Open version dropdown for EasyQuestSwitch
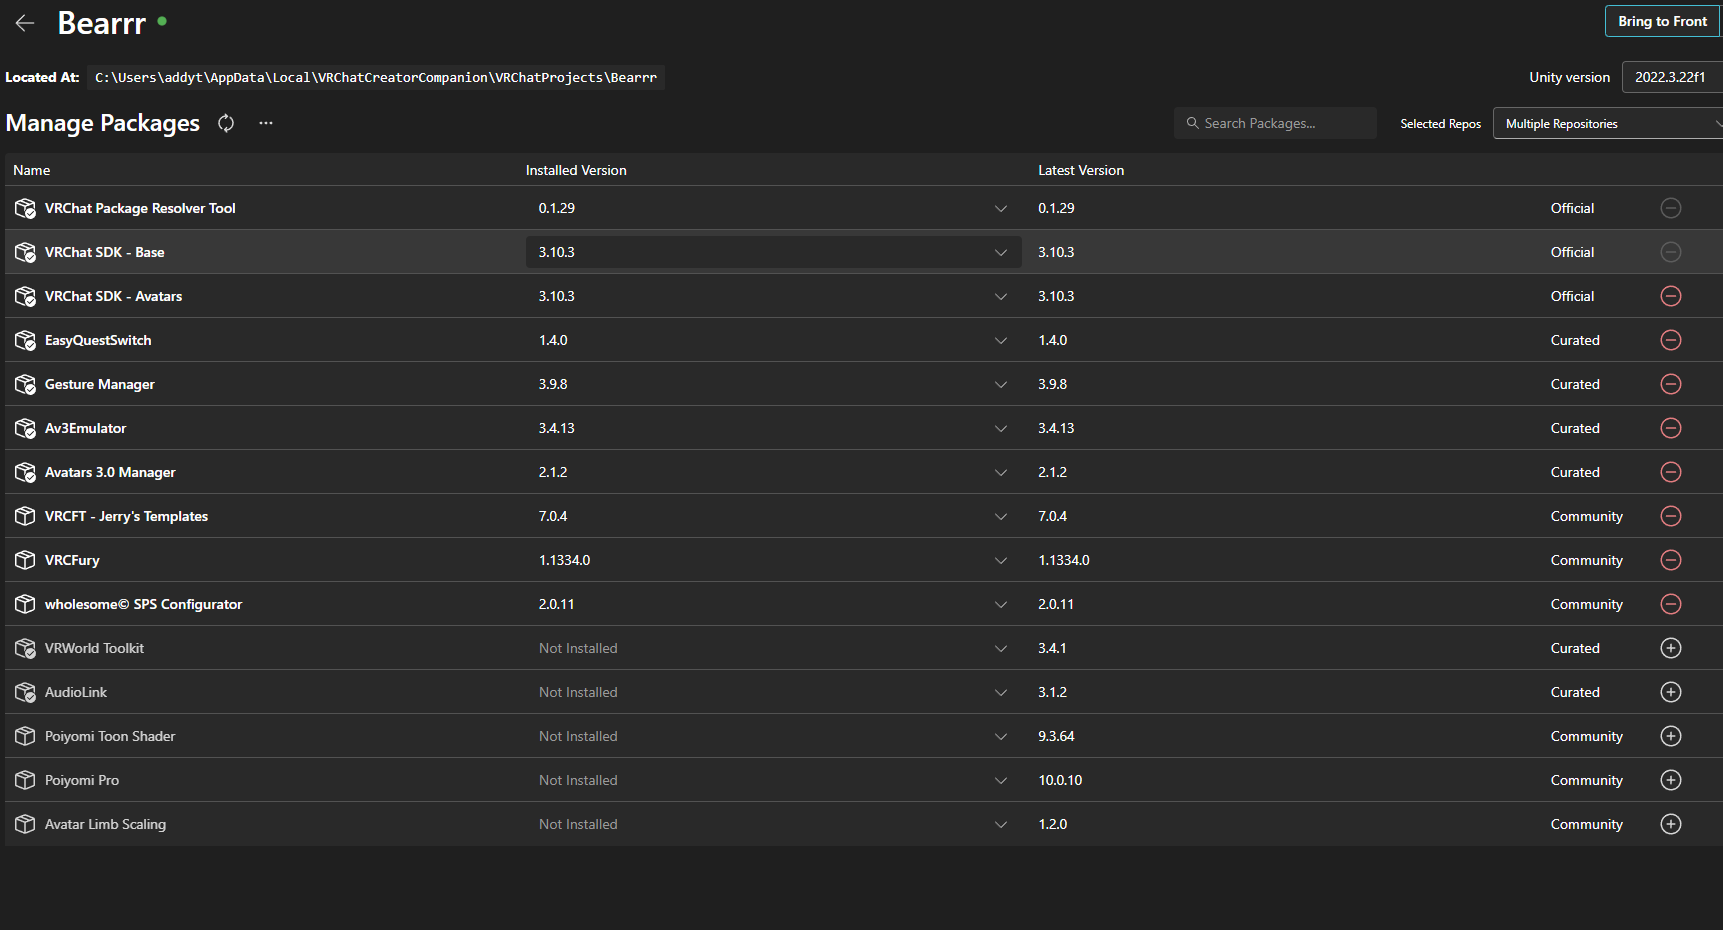This screenshot has width=1723, height=930. click(774, 340)
